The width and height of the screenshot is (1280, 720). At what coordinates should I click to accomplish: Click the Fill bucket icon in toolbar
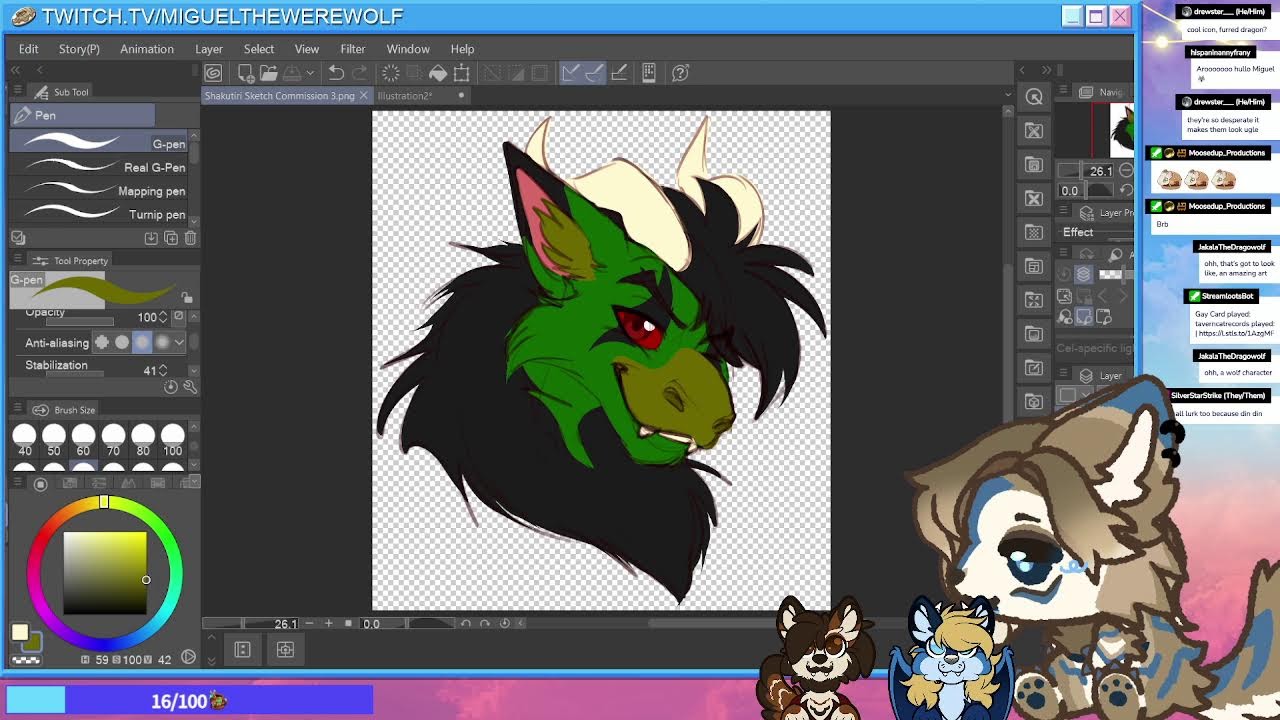coord(438,73)
